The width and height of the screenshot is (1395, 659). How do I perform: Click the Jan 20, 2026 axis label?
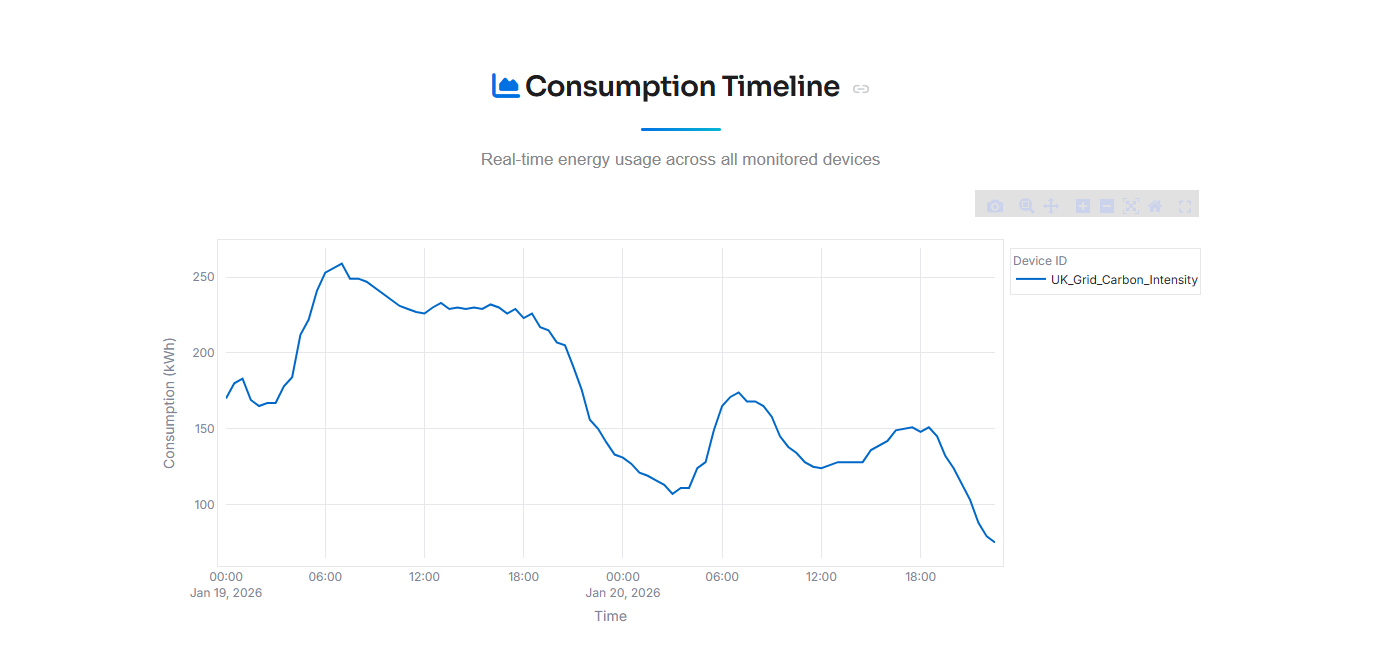623,593
